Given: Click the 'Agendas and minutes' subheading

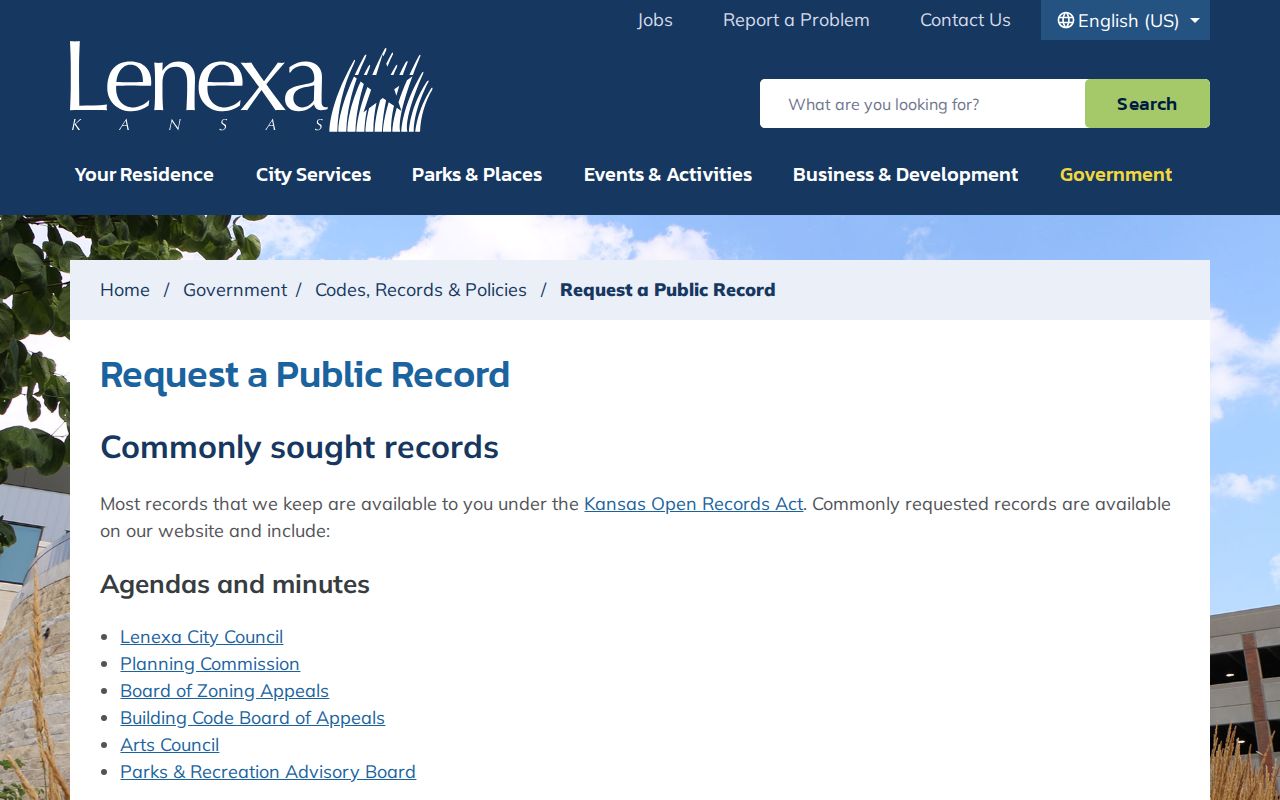Looking at the screenshot, I should (235, 584).
